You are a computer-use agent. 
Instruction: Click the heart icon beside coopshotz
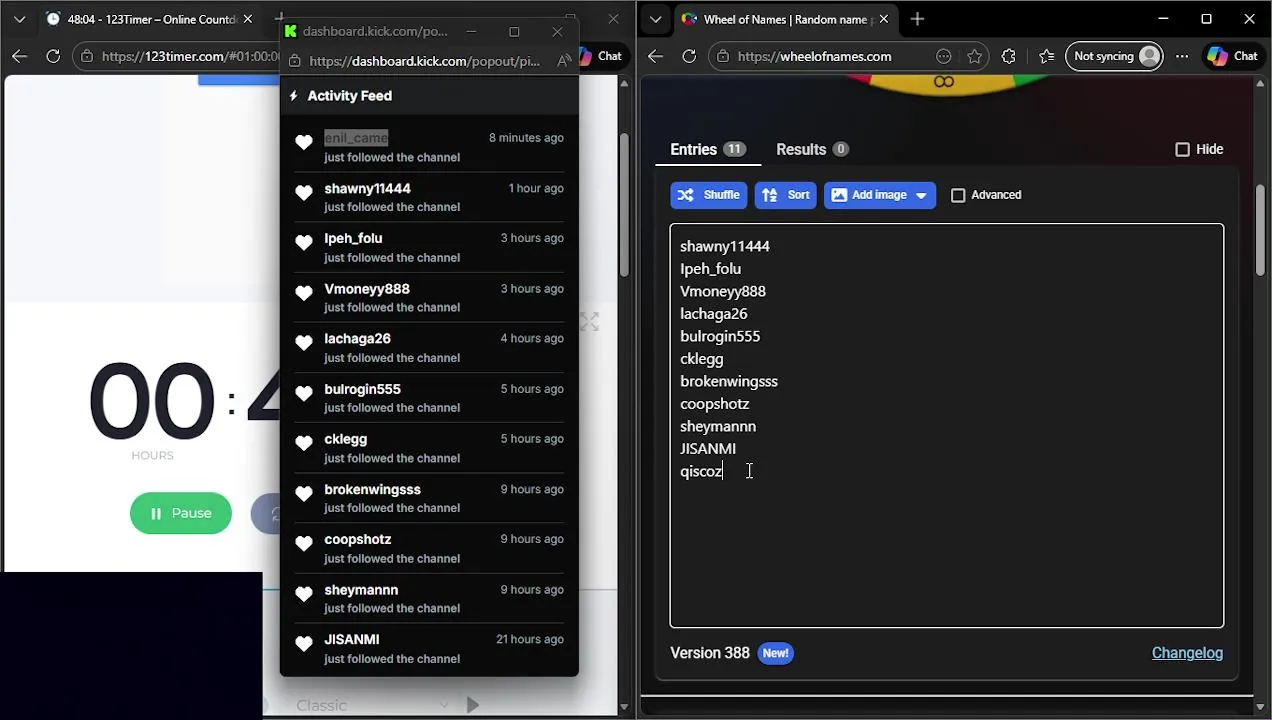point(304,543)
